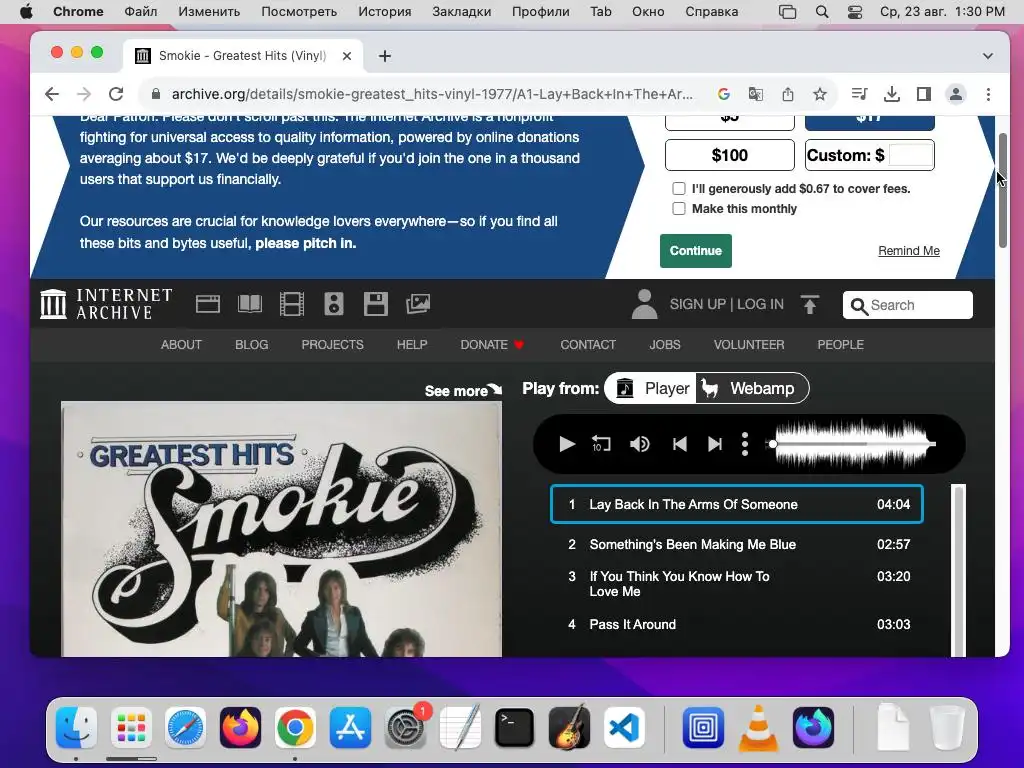Go back in Chrome
This screenshot has width=1024, height=768.
(x=52, y=94)
